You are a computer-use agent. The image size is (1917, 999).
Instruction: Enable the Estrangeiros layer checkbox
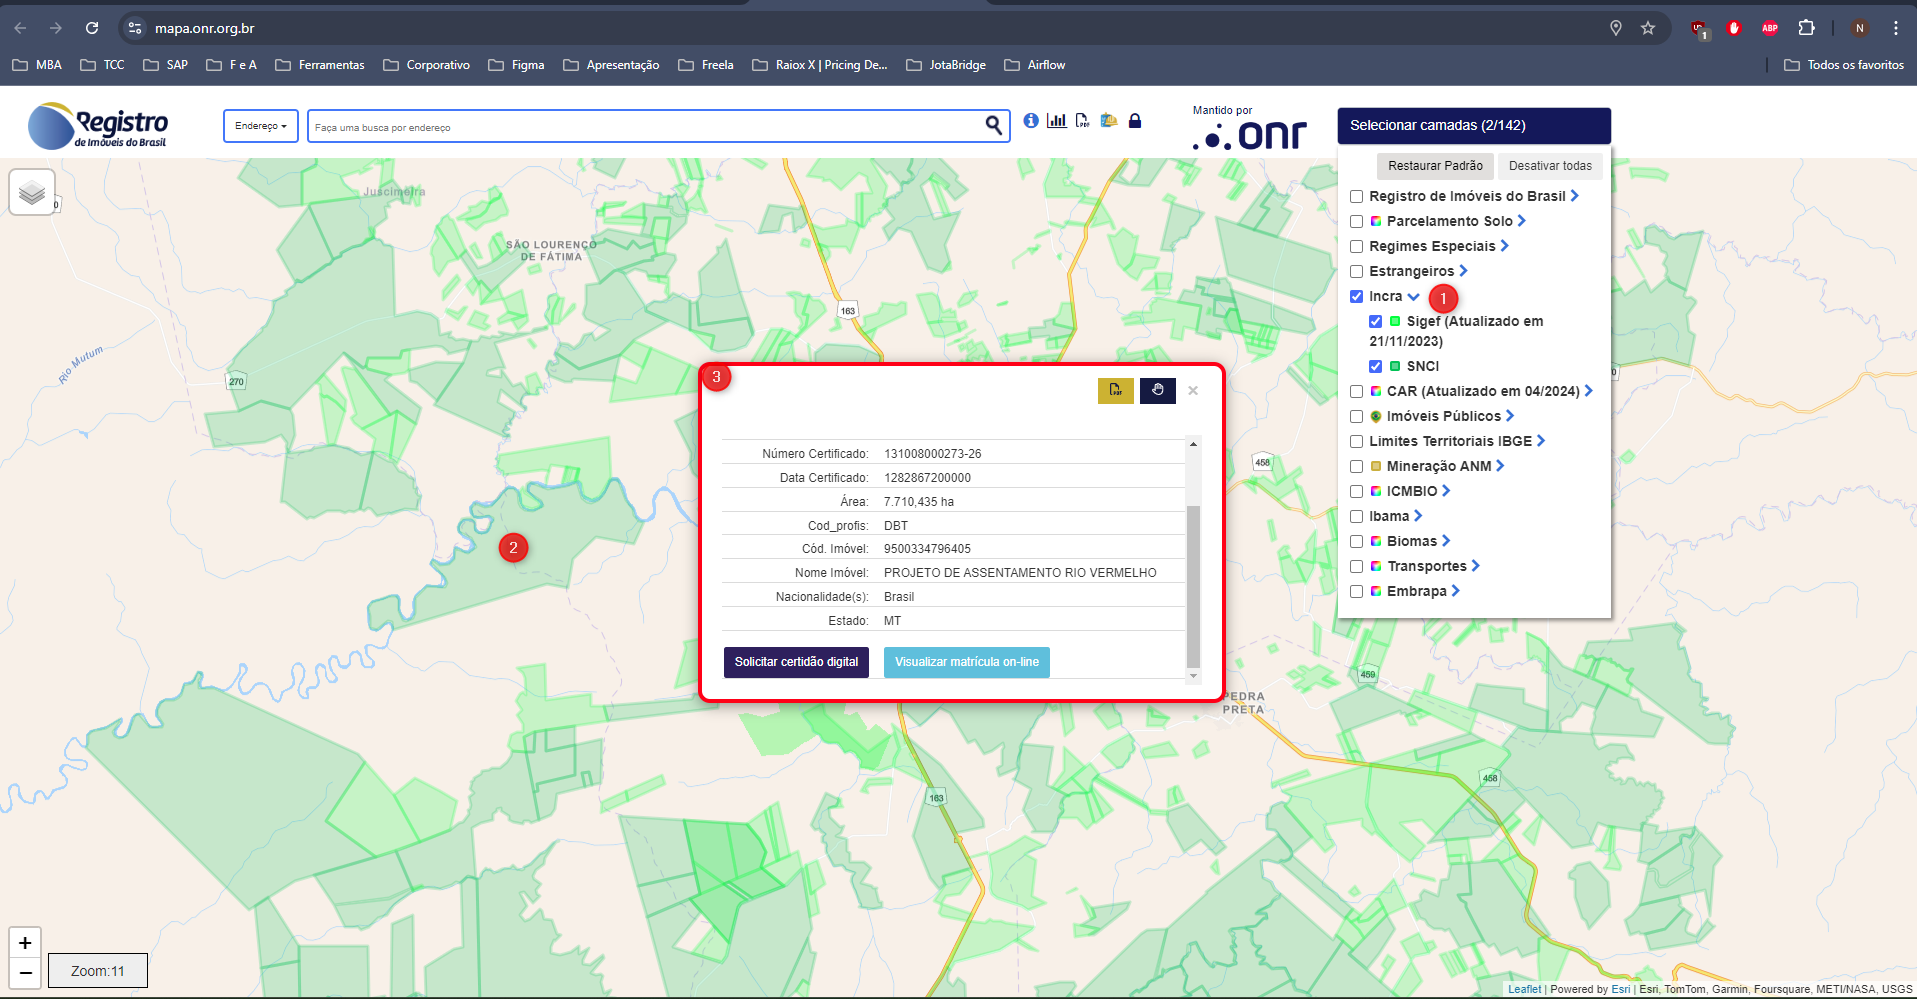click(x=1357, y=272)
